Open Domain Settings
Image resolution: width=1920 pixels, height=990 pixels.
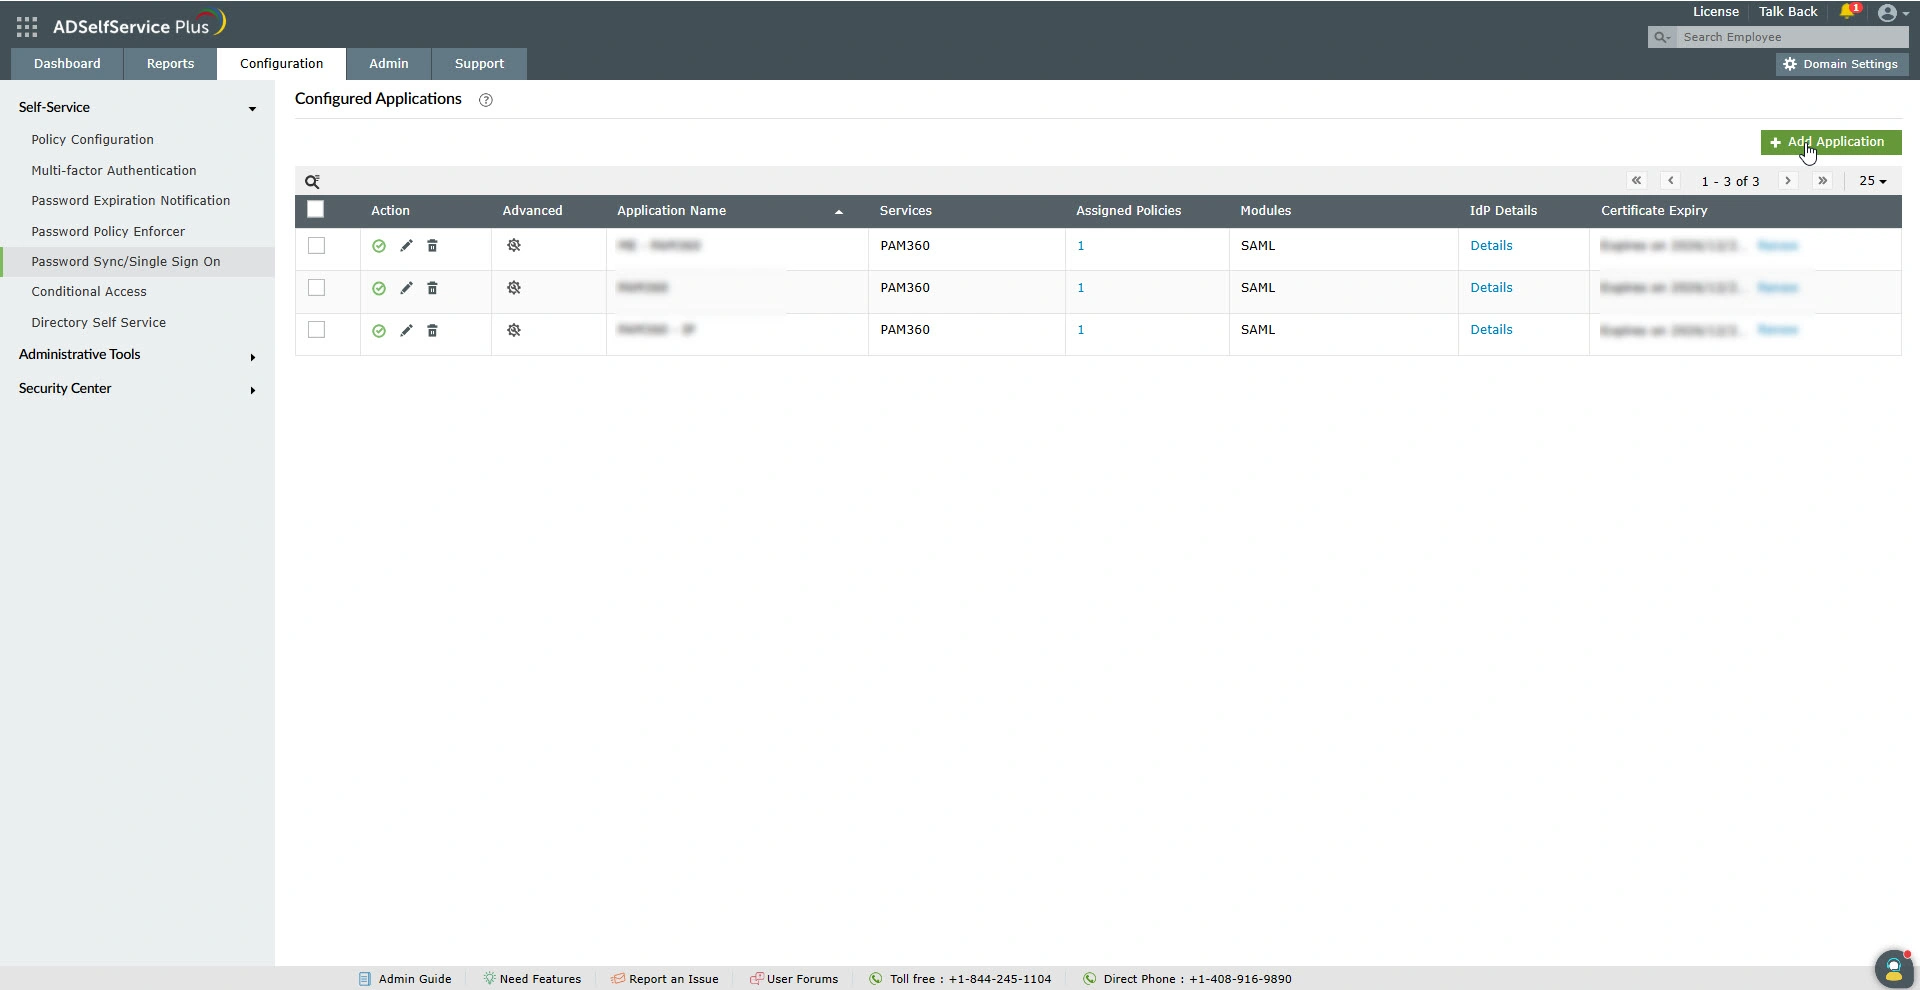pos(1840,63)
